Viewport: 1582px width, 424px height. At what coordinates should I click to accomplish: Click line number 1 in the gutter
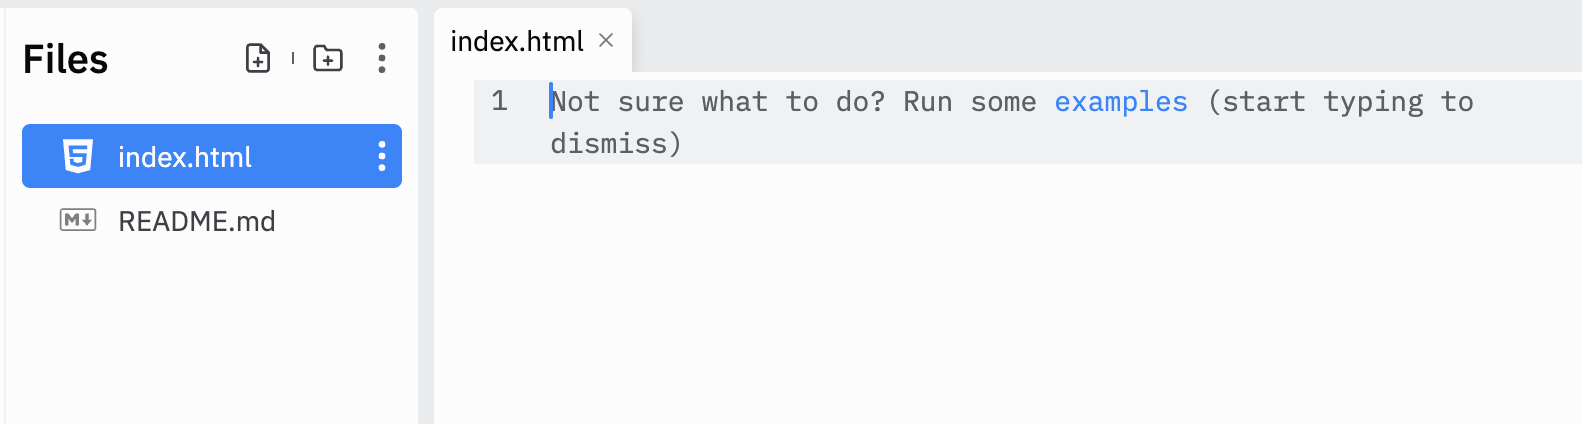point(500,101)
